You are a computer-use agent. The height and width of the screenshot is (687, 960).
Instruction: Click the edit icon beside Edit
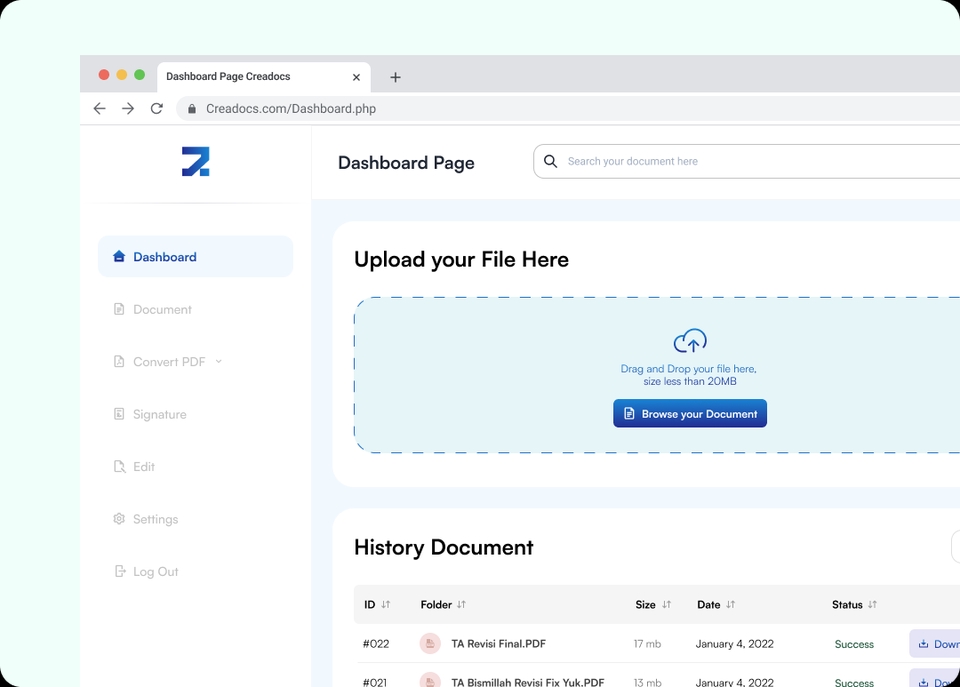coord(119,467)
